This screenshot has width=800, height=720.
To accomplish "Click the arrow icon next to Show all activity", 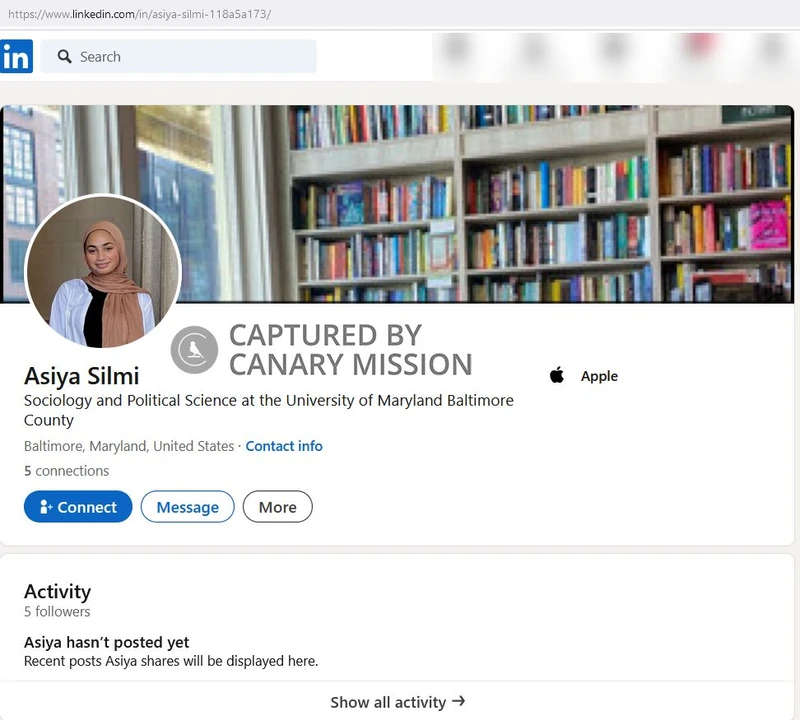I will (457, 702).
